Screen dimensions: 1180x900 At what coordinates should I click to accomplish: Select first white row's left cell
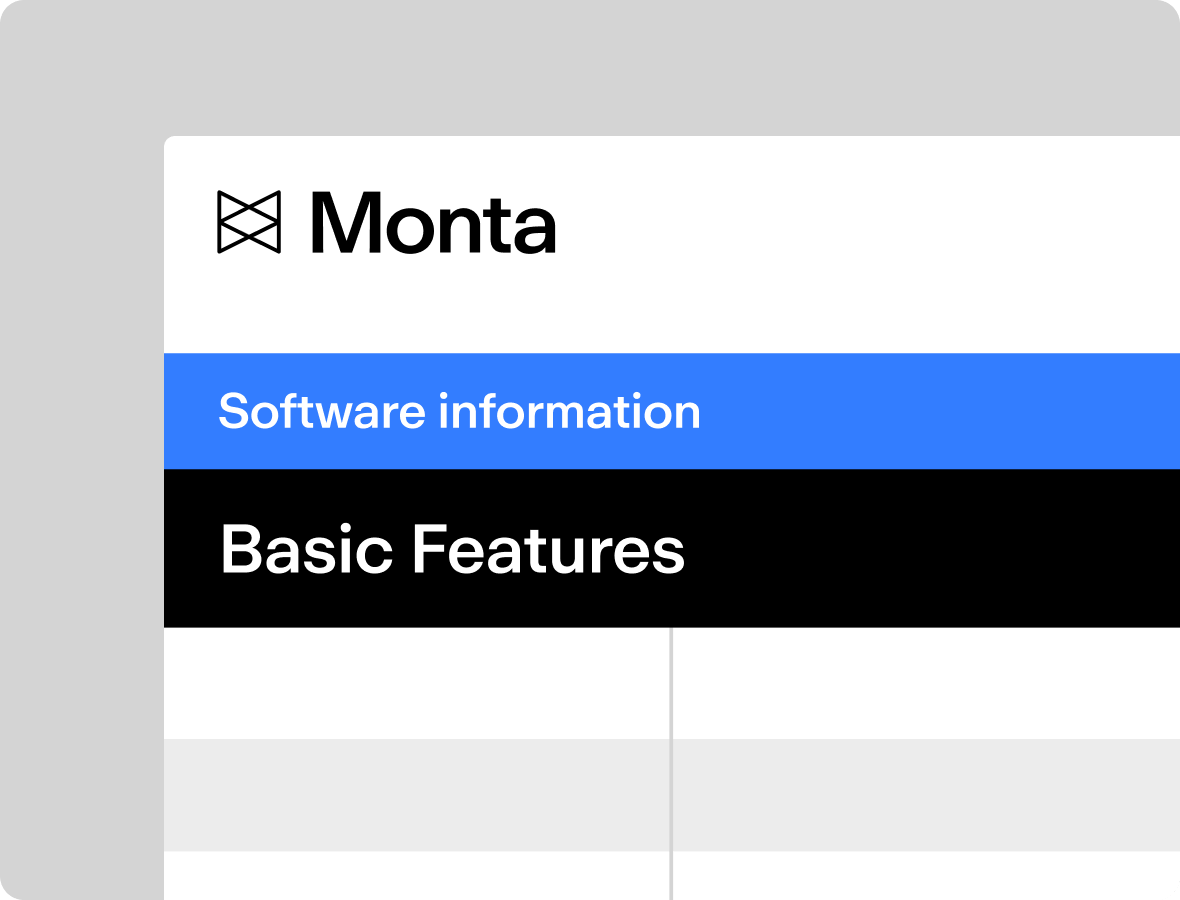coord(416,683)
